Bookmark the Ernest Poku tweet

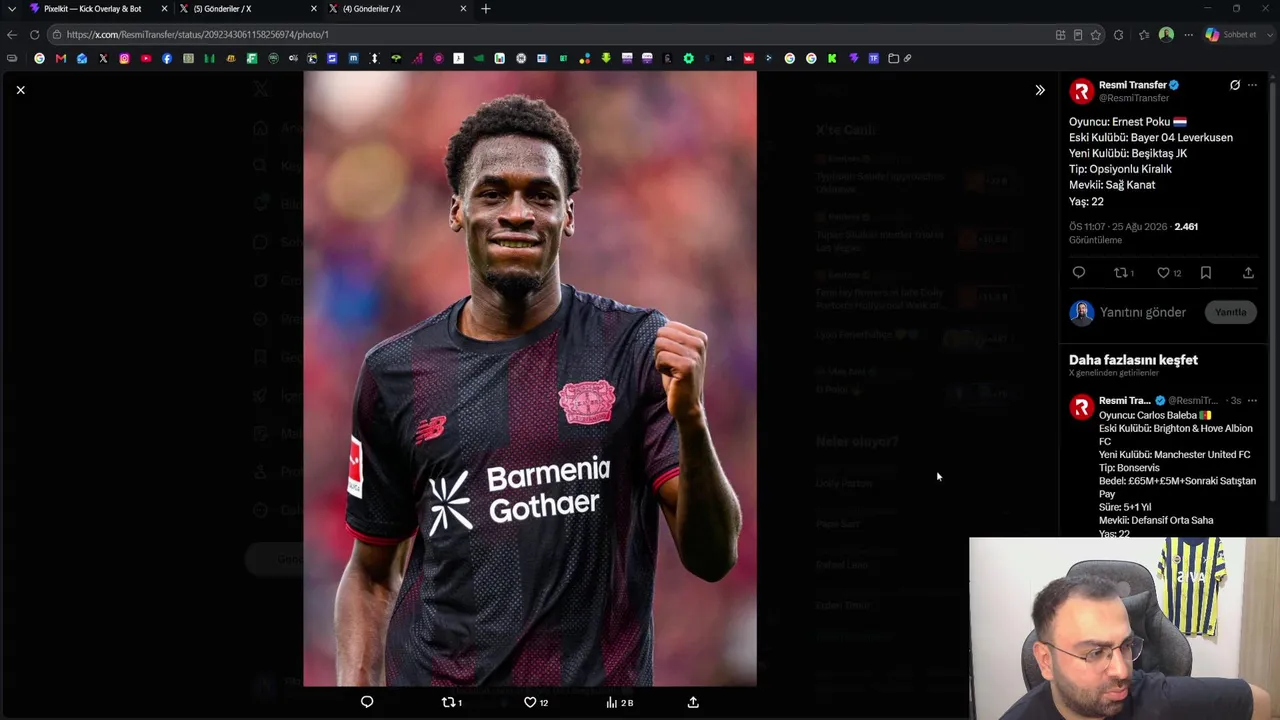pos(1206,272)
